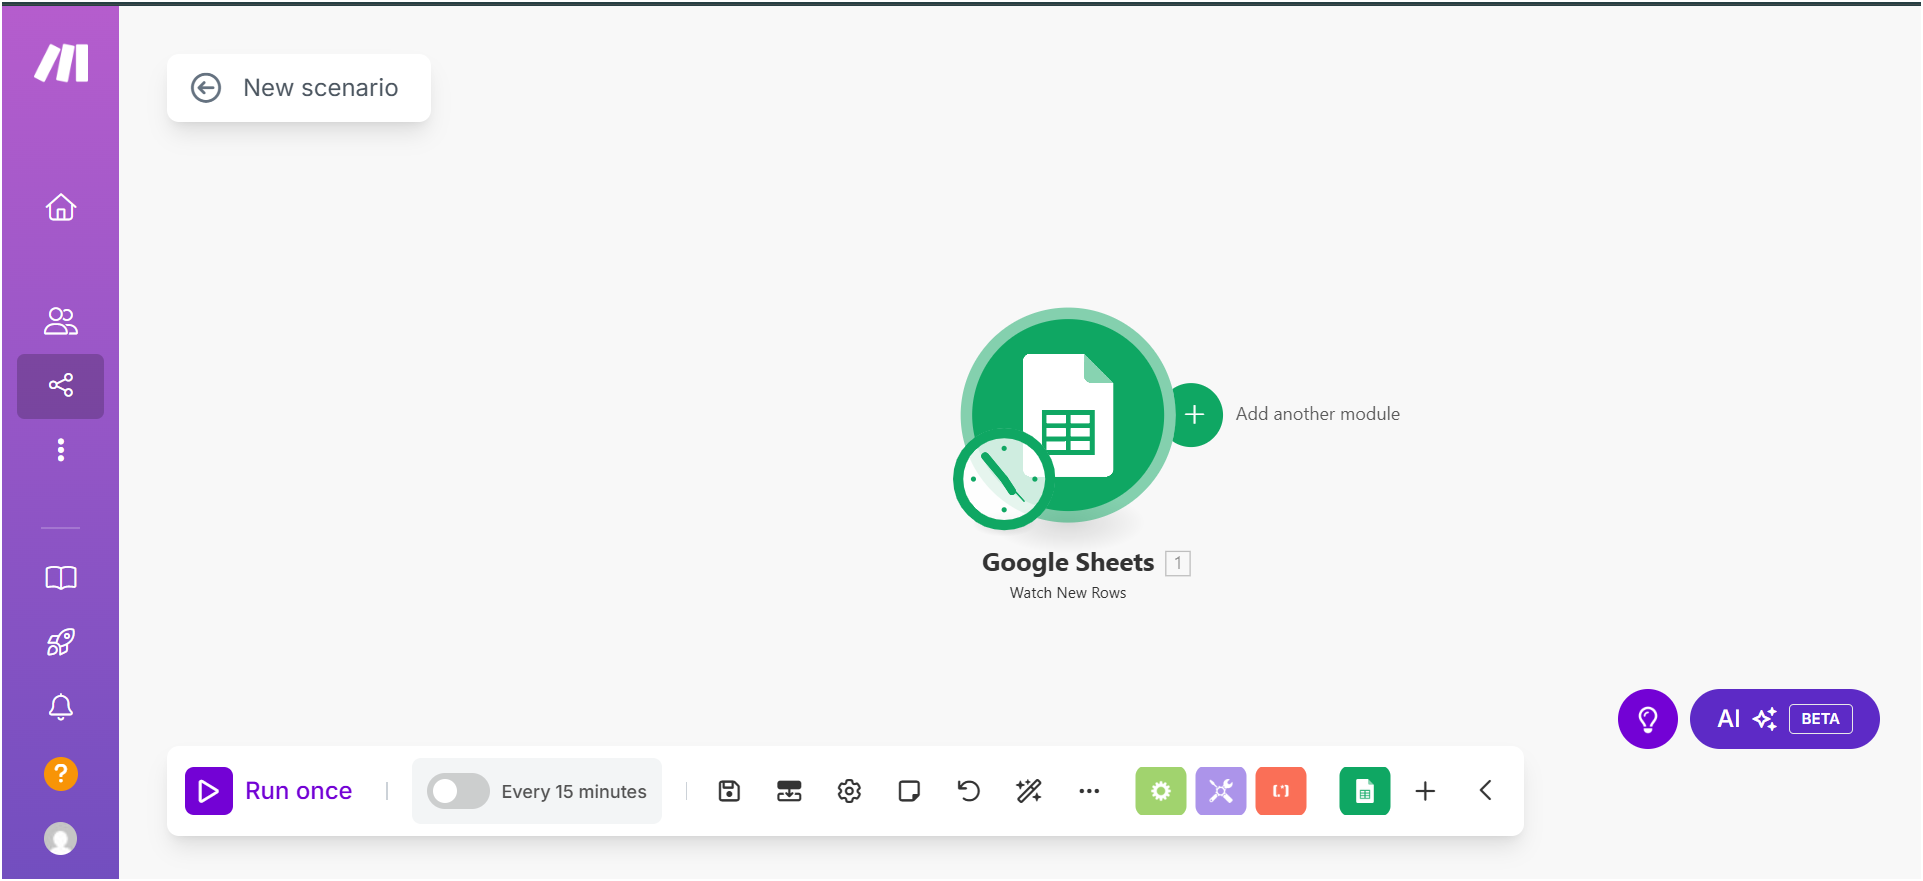Open the green Google Sheets favorite icon
Screen dimensions: 1923x881
[1365, 791]
